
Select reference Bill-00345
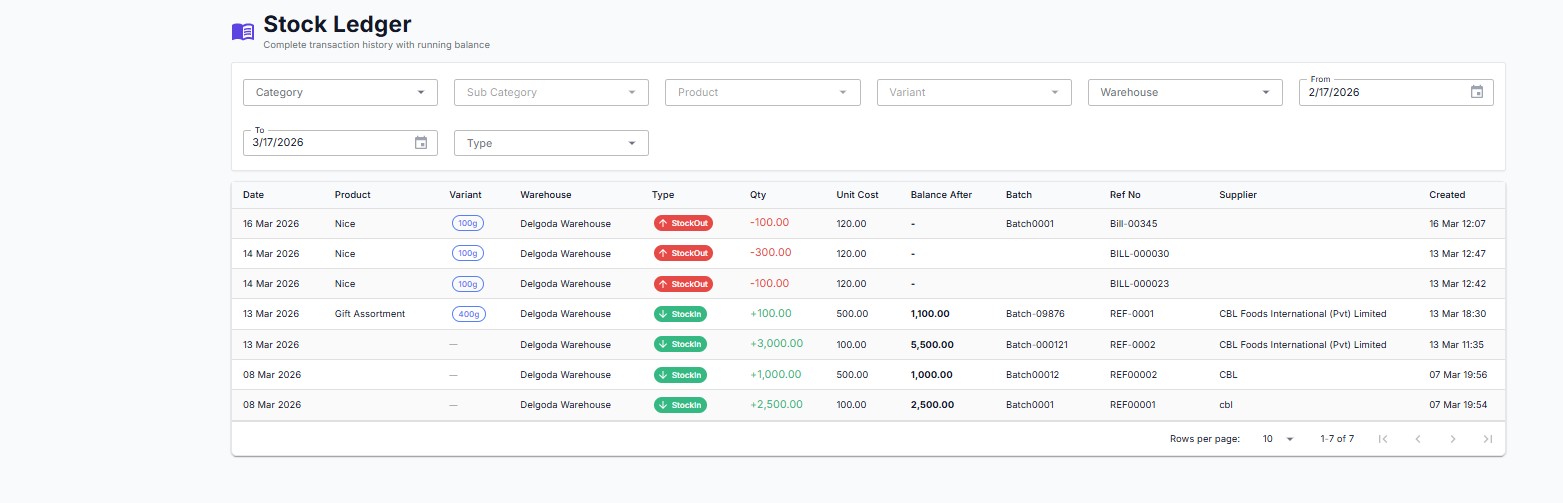pos(1133,224)
